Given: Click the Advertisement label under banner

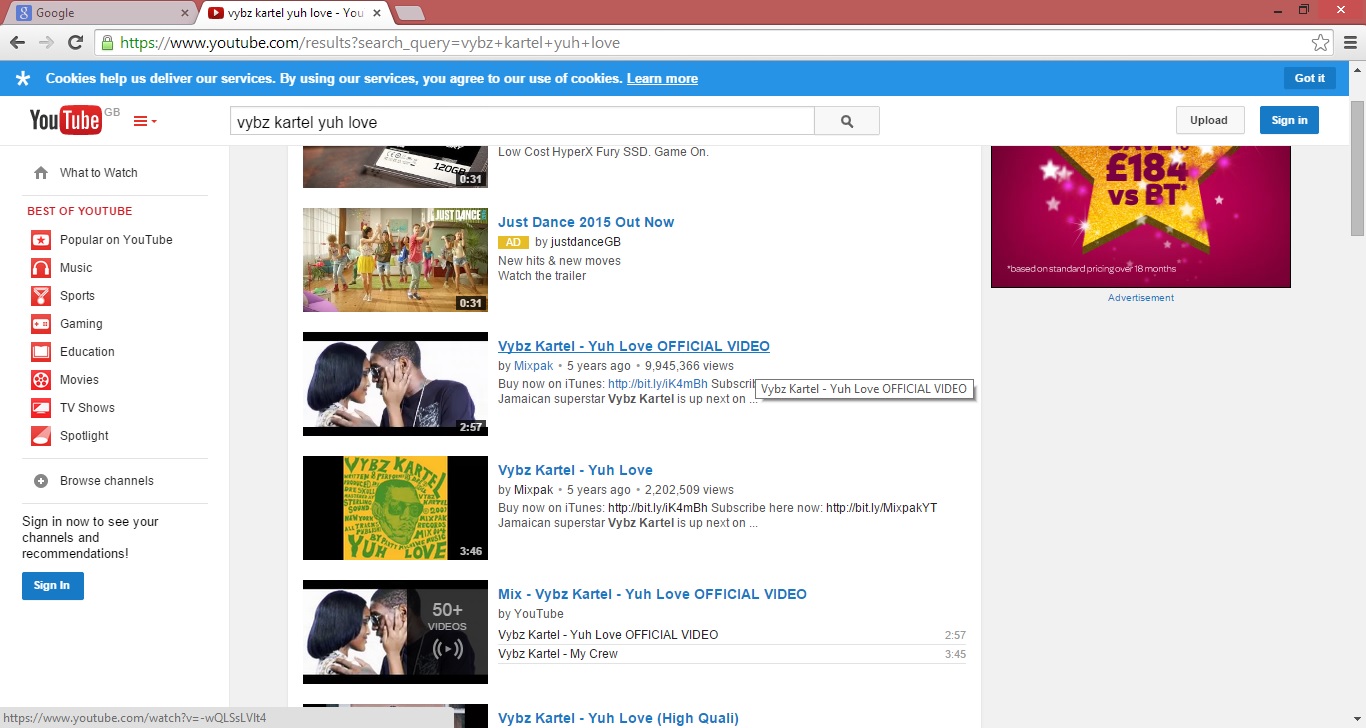Looking at the screenshot, I should (1141, 298).
